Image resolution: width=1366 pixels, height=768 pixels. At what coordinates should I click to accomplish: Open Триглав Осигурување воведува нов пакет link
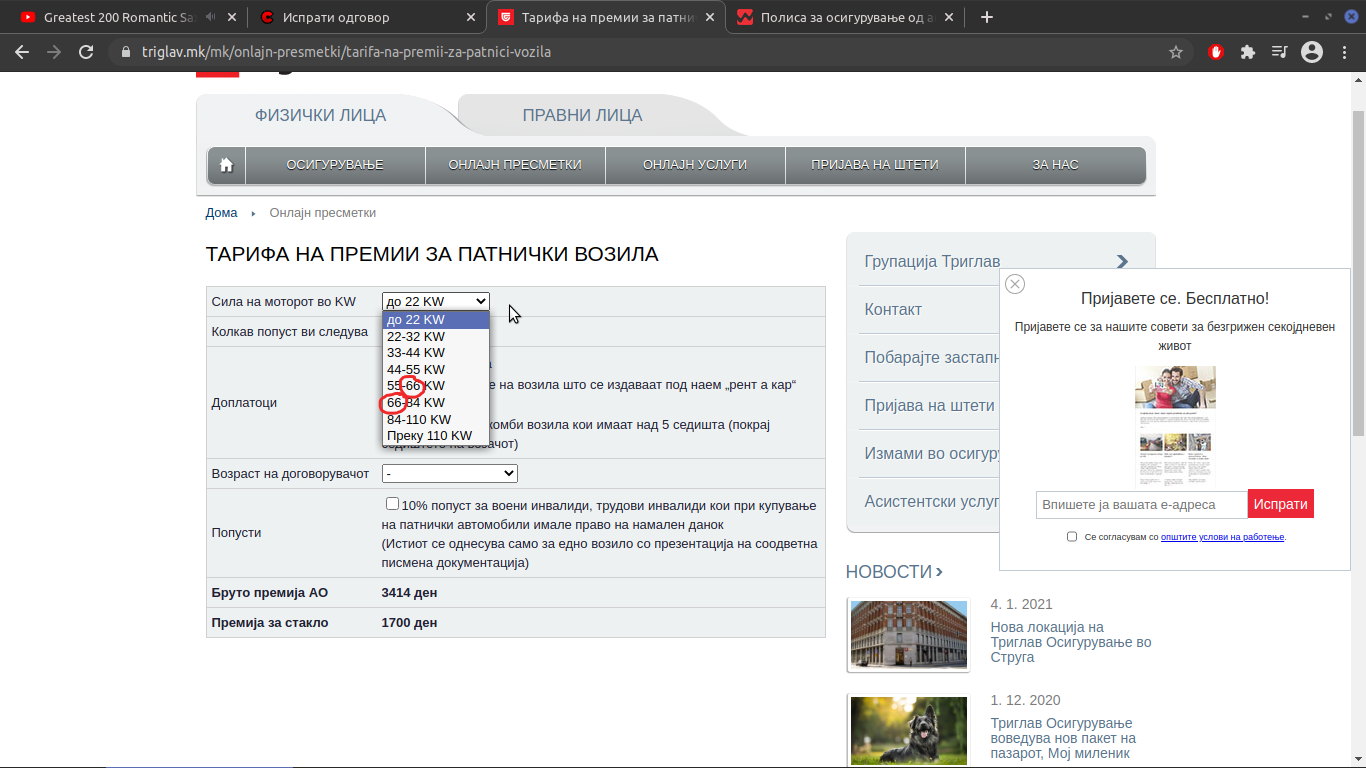(x=1063, y=738)
